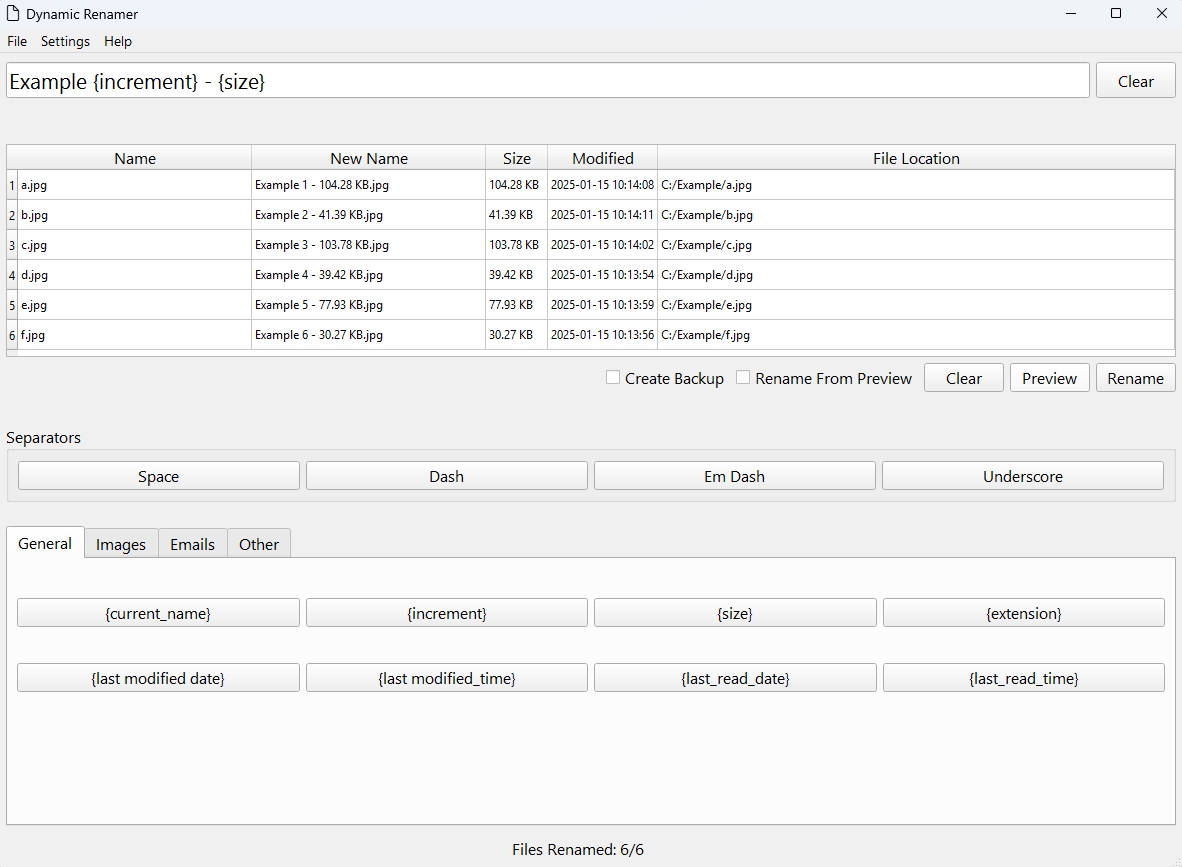
Task: Enable the Create Backup checkbox
Action: (x=613, y=378)
